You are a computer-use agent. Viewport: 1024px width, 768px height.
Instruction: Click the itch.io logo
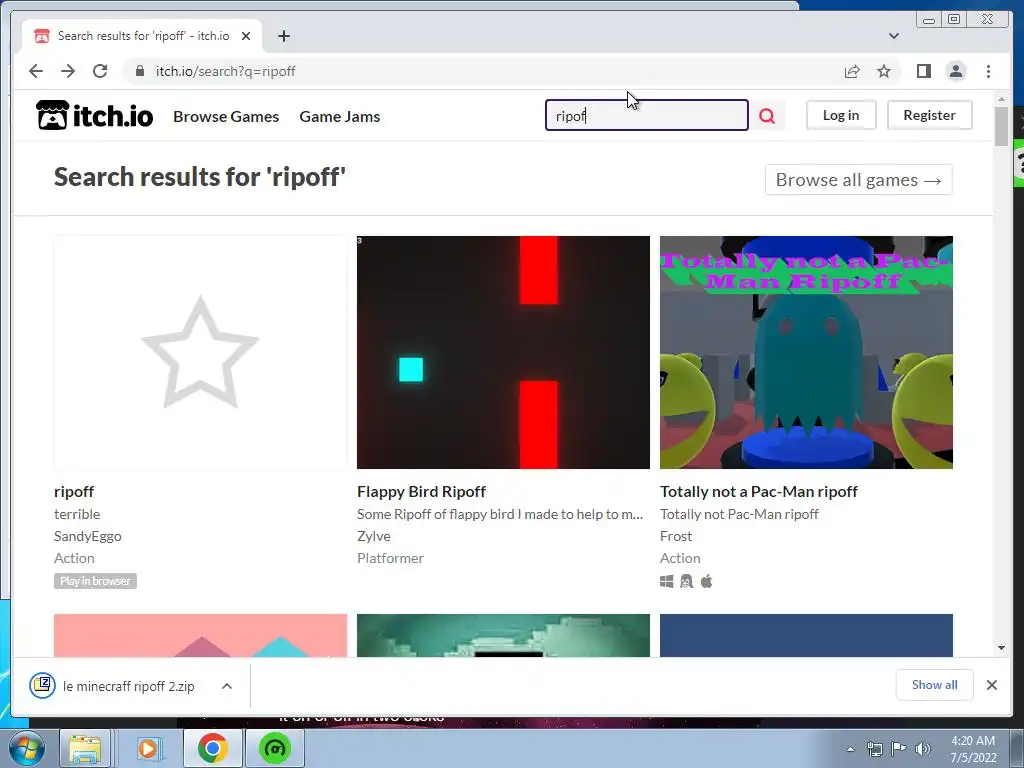coord(95,116)
